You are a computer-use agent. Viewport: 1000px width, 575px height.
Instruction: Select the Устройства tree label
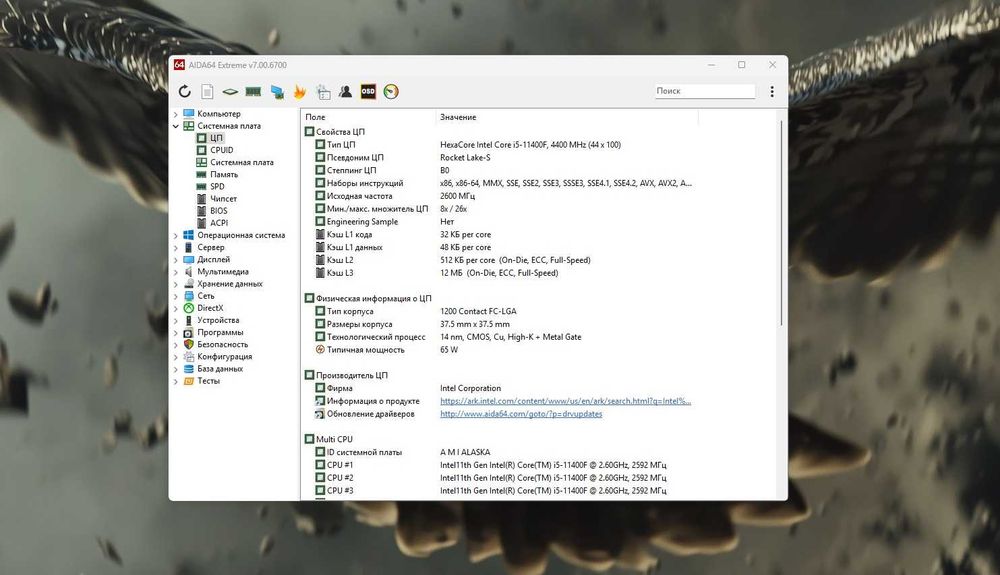point(218,320)
